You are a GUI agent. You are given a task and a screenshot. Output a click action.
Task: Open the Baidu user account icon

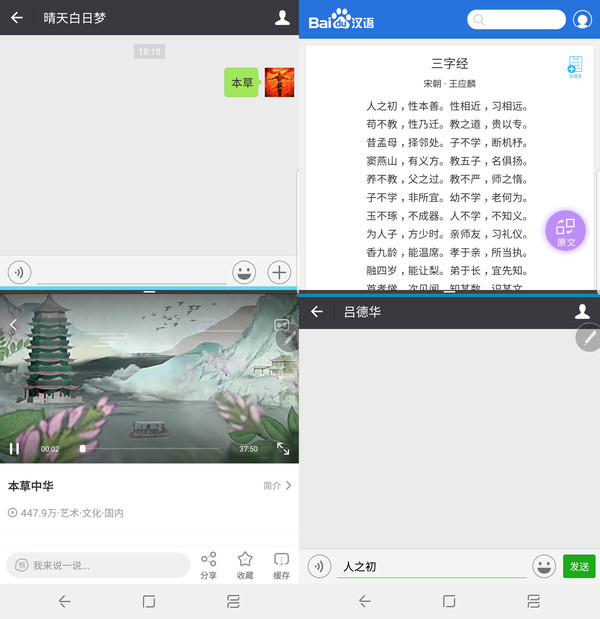(x=583, y=20)
